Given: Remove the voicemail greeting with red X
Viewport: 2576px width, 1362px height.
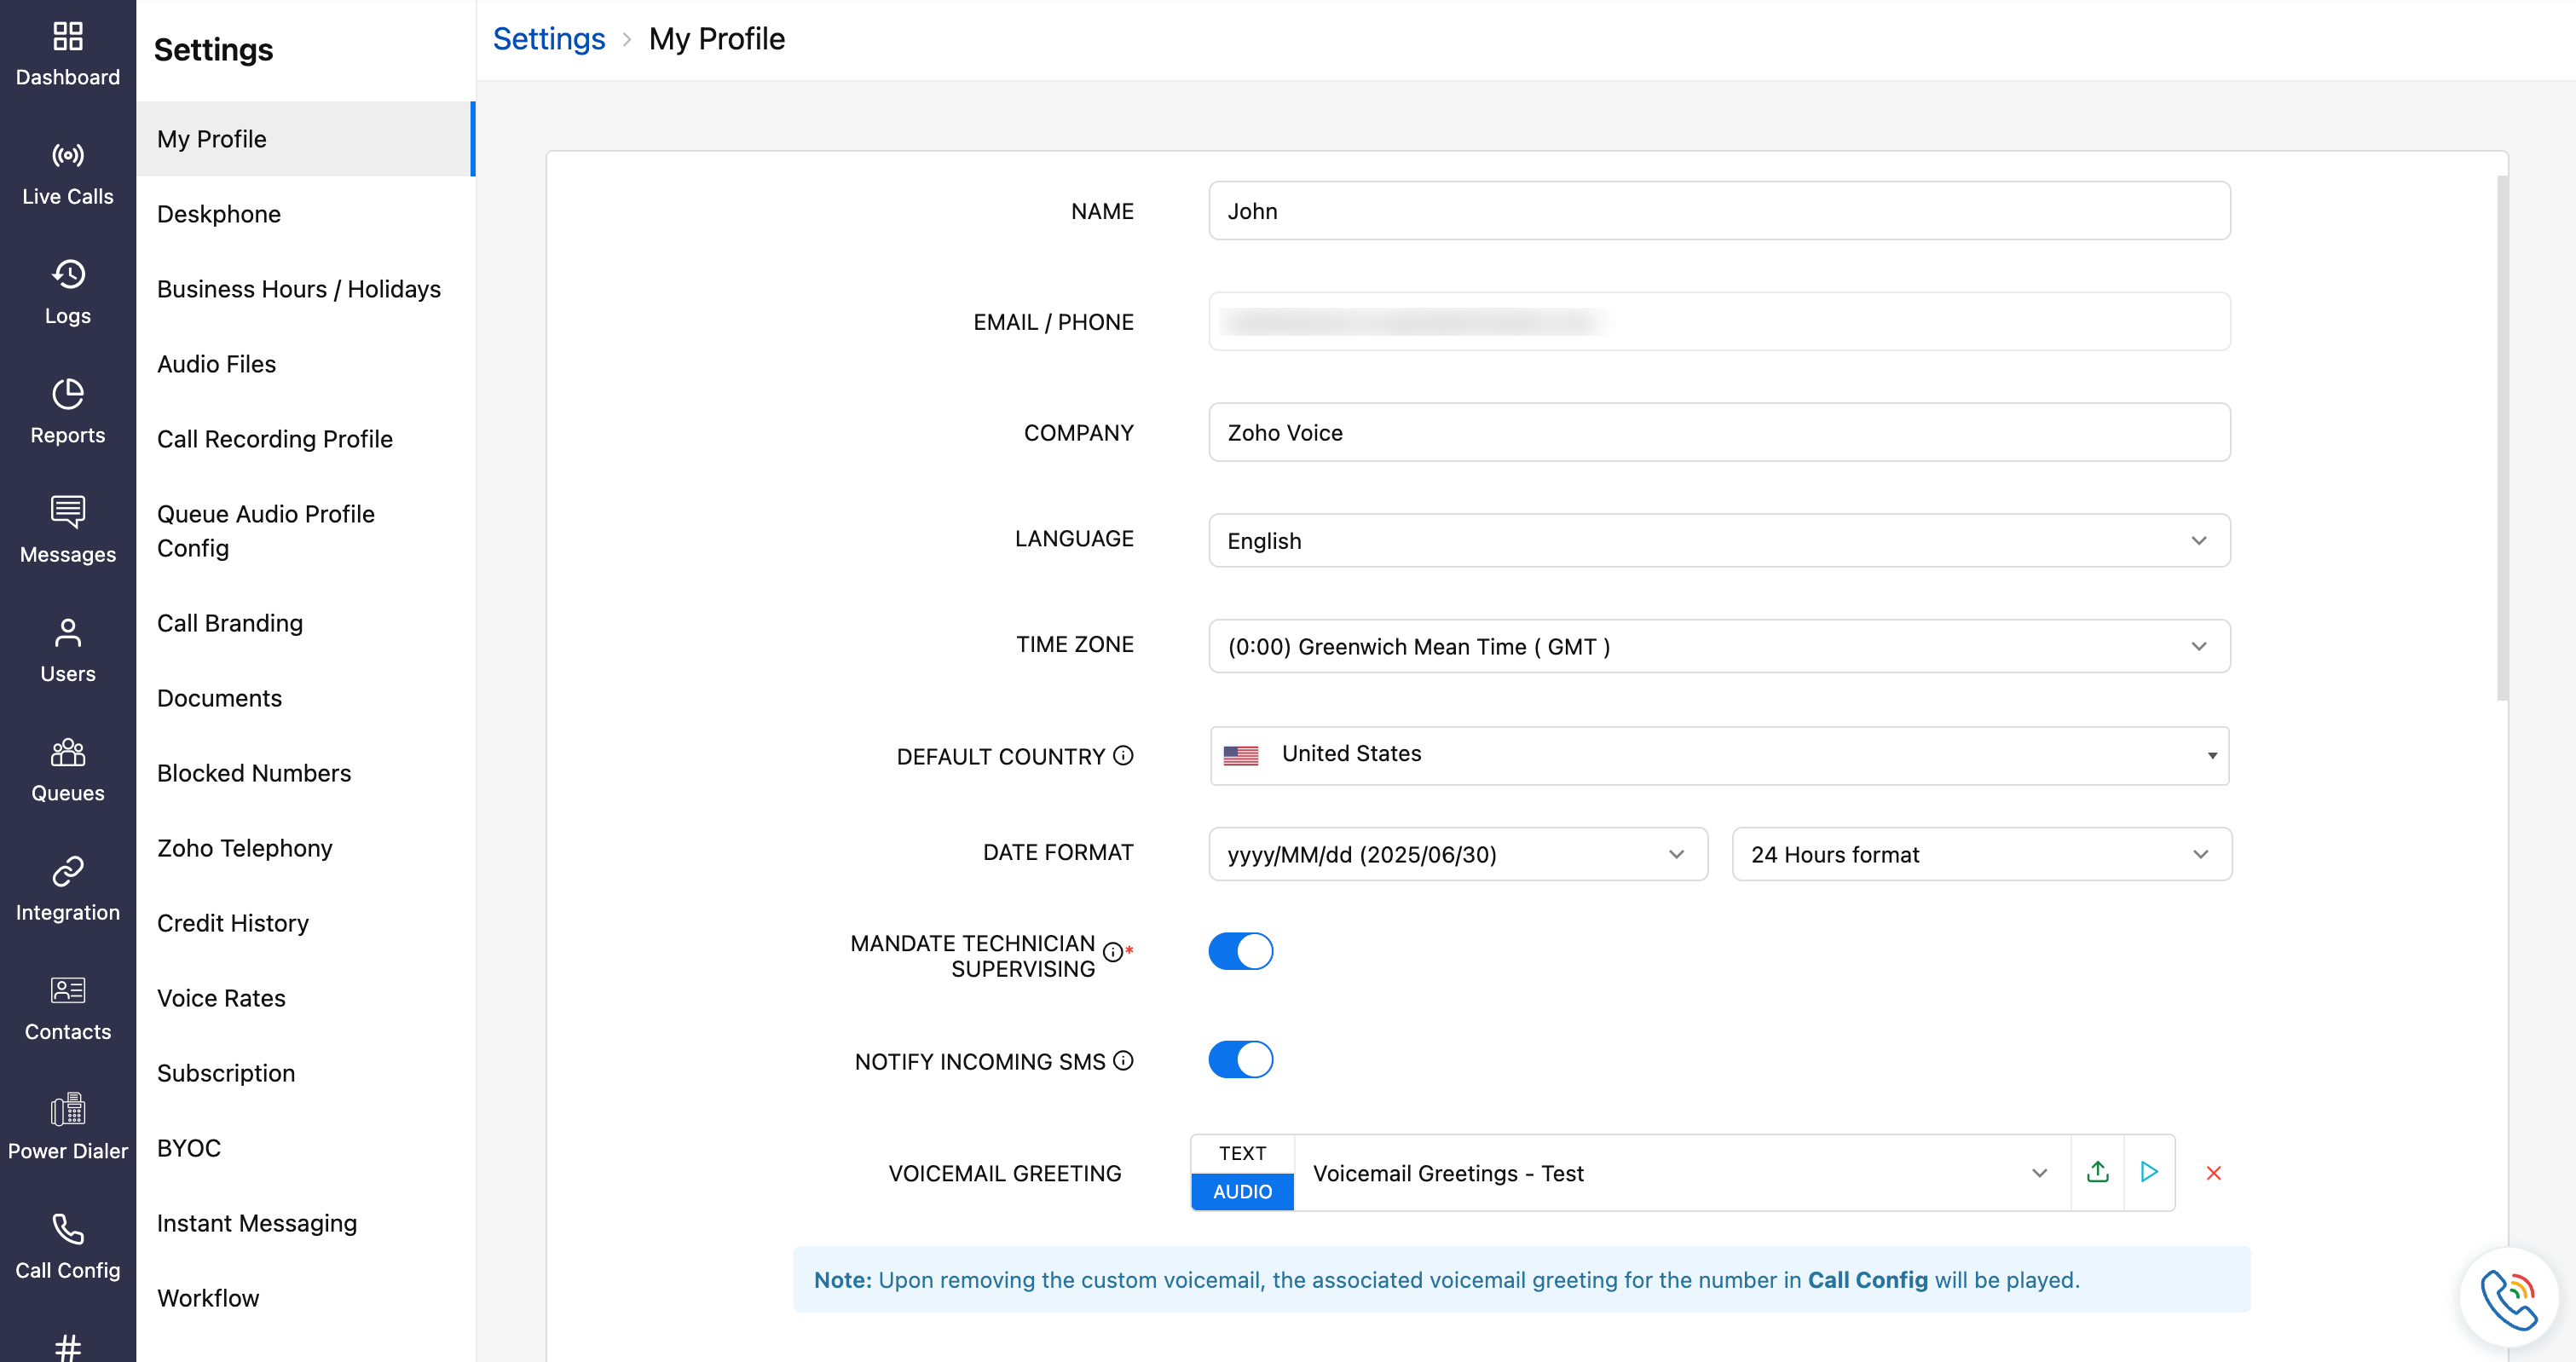Looking at the screenshot, I should [2213, 1173].
